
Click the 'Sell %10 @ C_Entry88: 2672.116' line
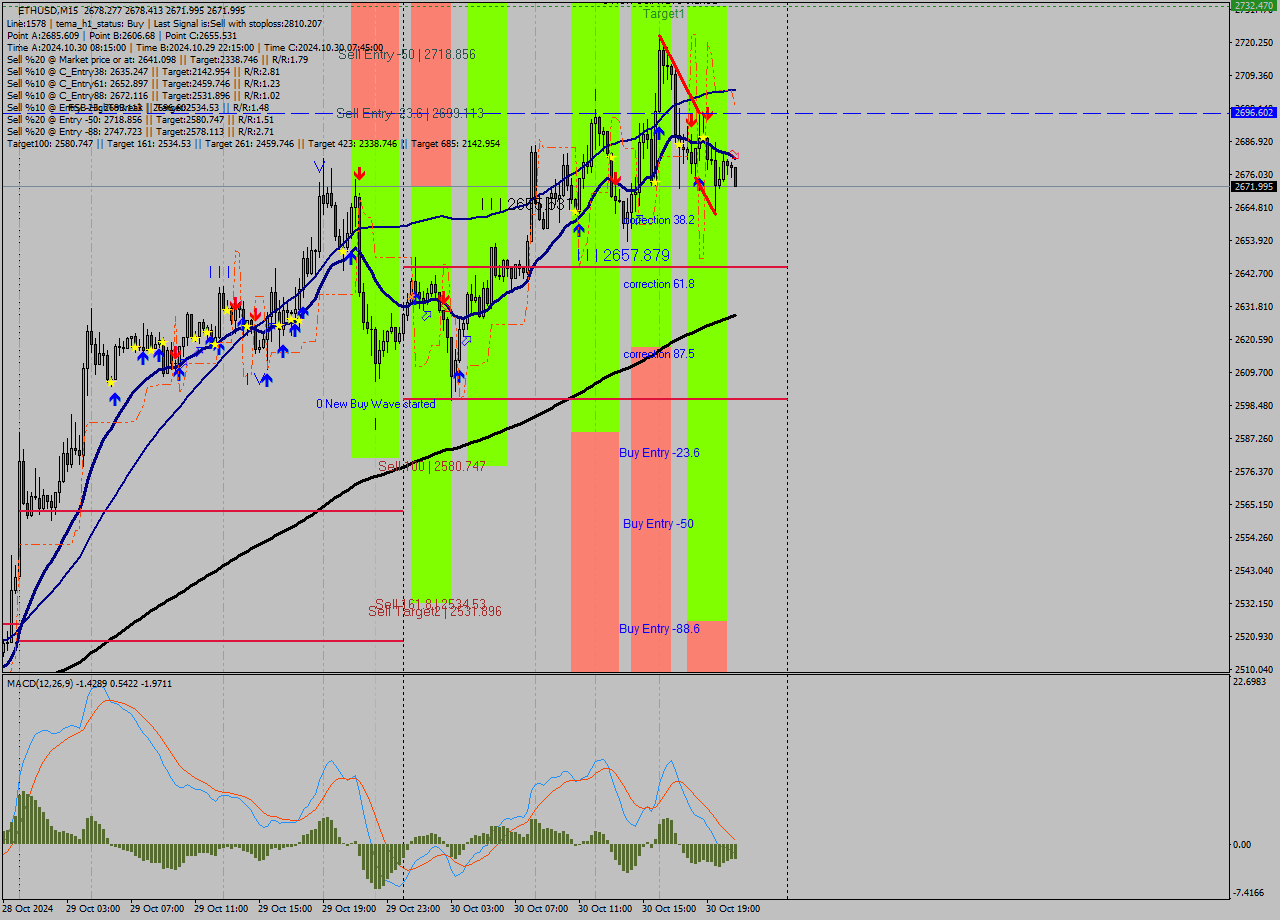(143, 95)
